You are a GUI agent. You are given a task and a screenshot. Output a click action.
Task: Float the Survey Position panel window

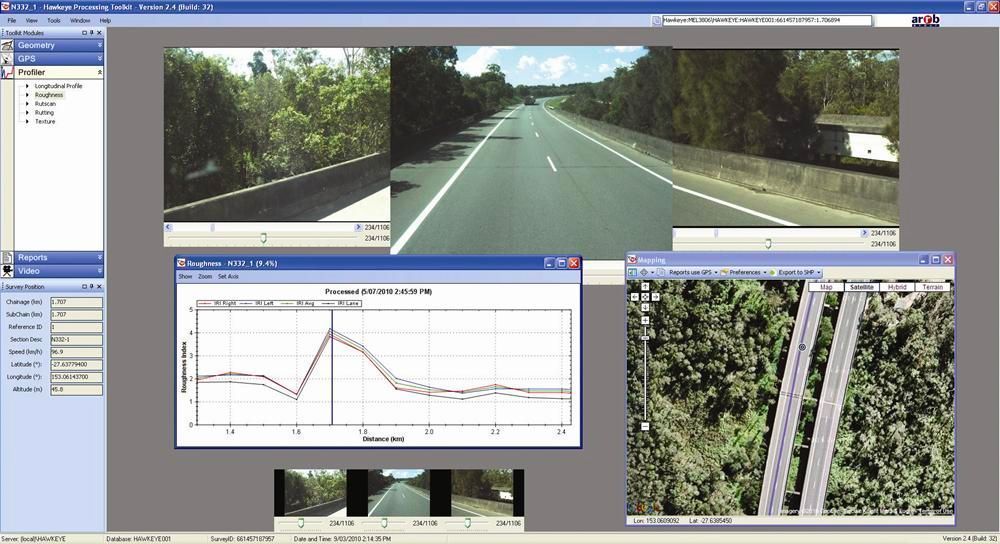click(85, 286)
